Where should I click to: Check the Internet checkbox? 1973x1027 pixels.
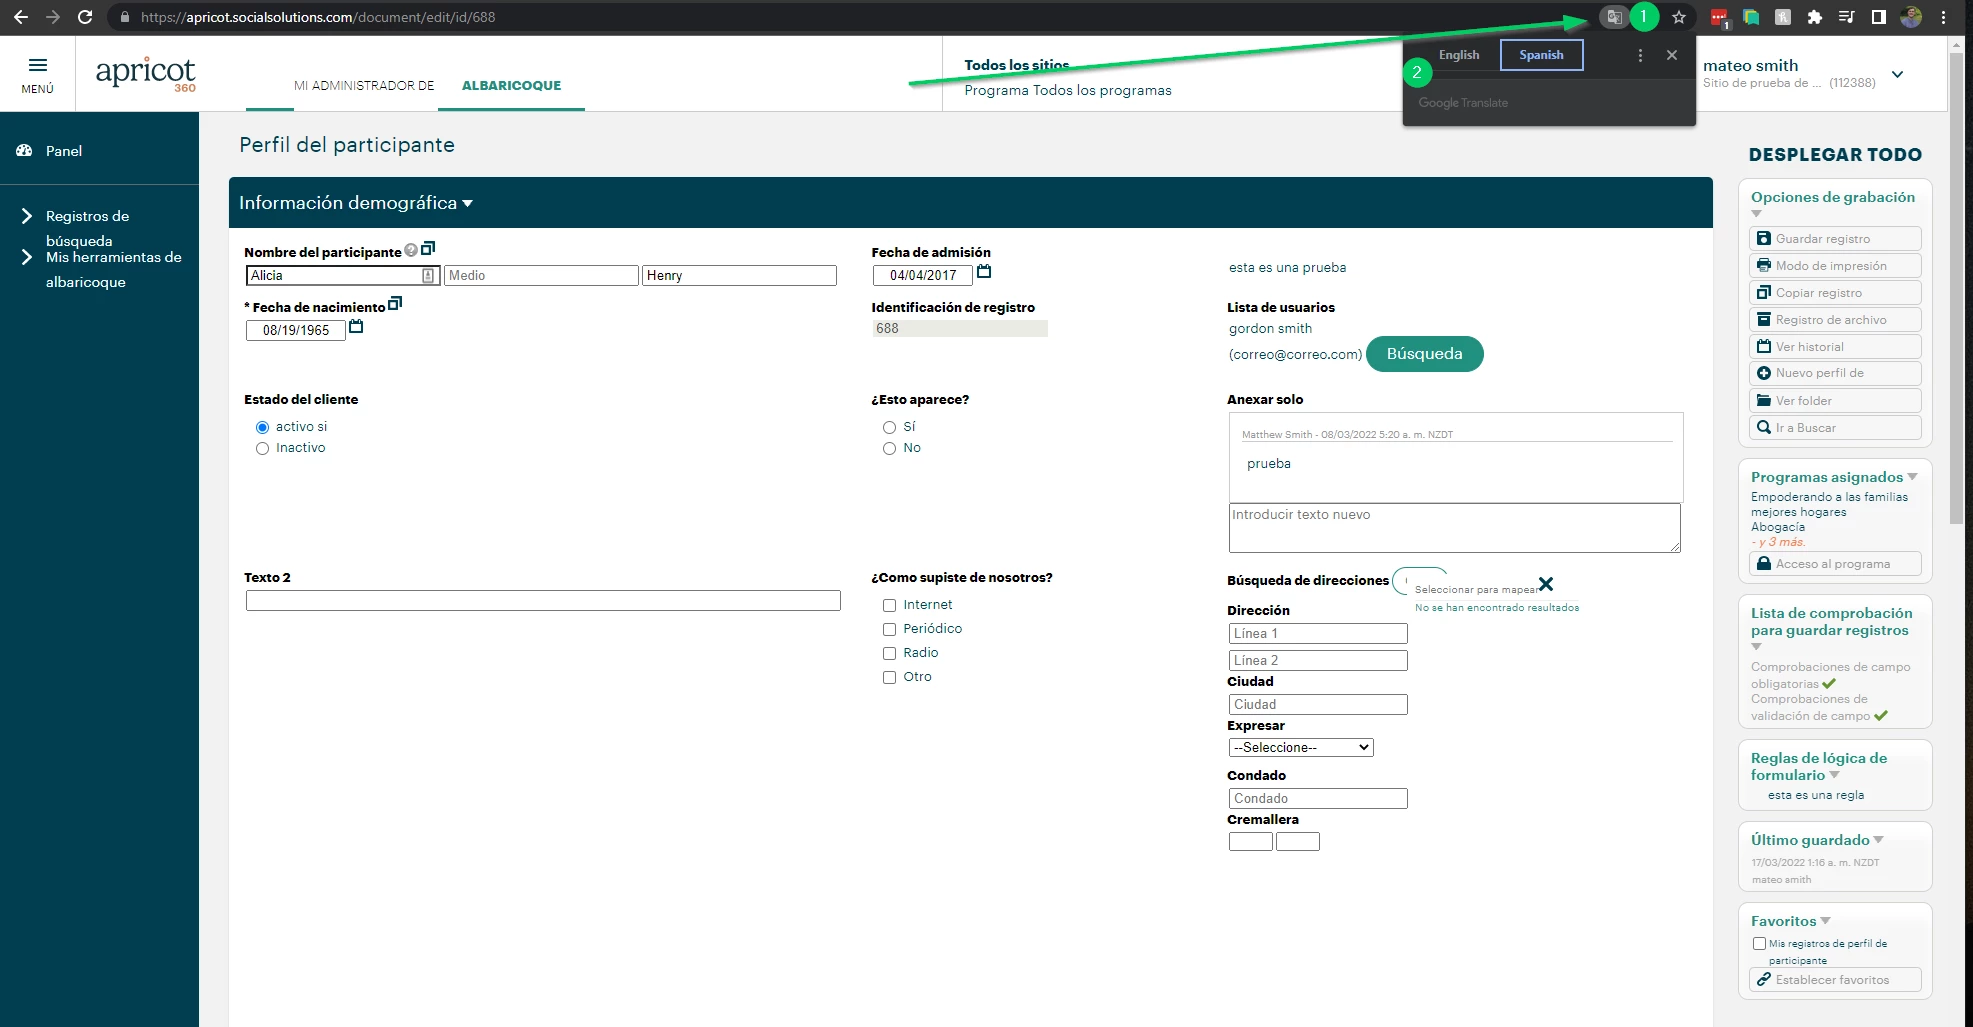889,605
